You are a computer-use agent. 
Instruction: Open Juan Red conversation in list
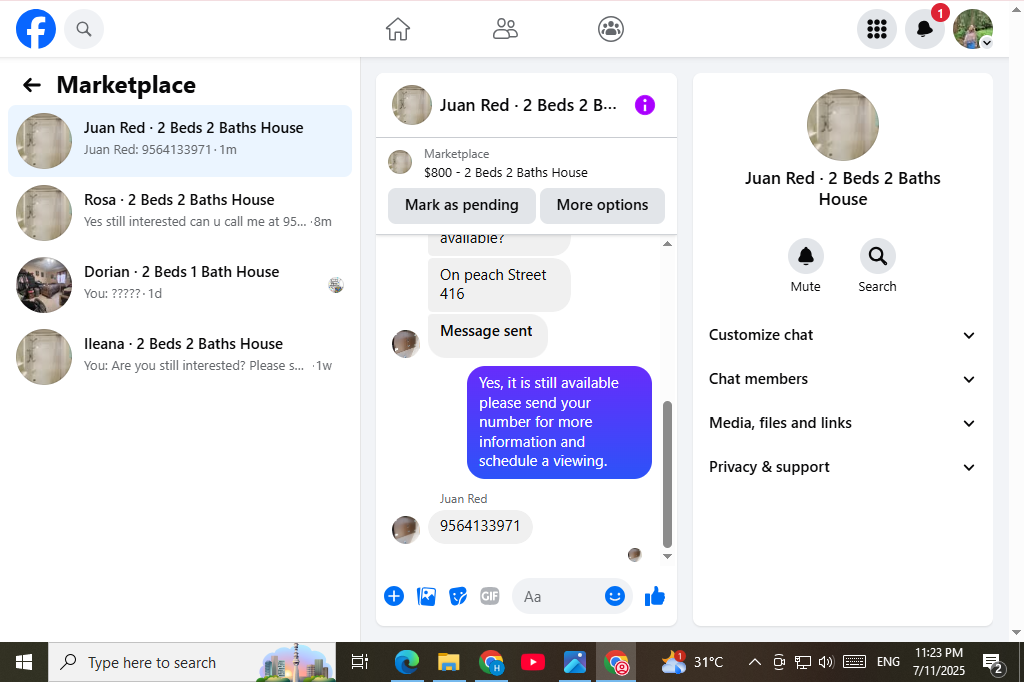[x=180, y=141]
